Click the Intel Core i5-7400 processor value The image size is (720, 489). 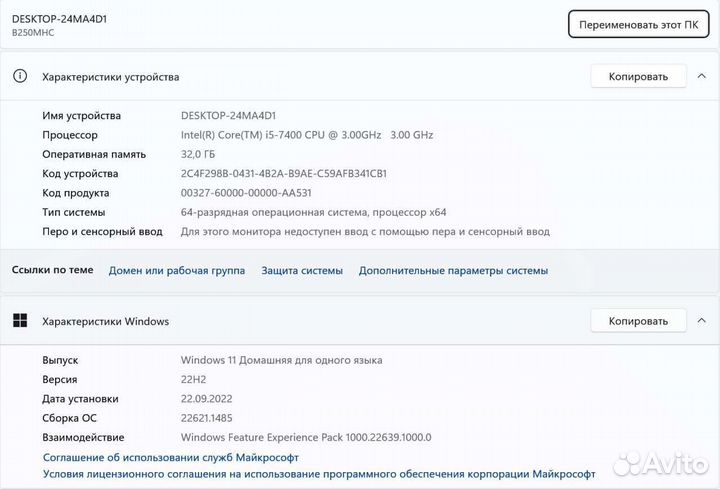(306, 135)
